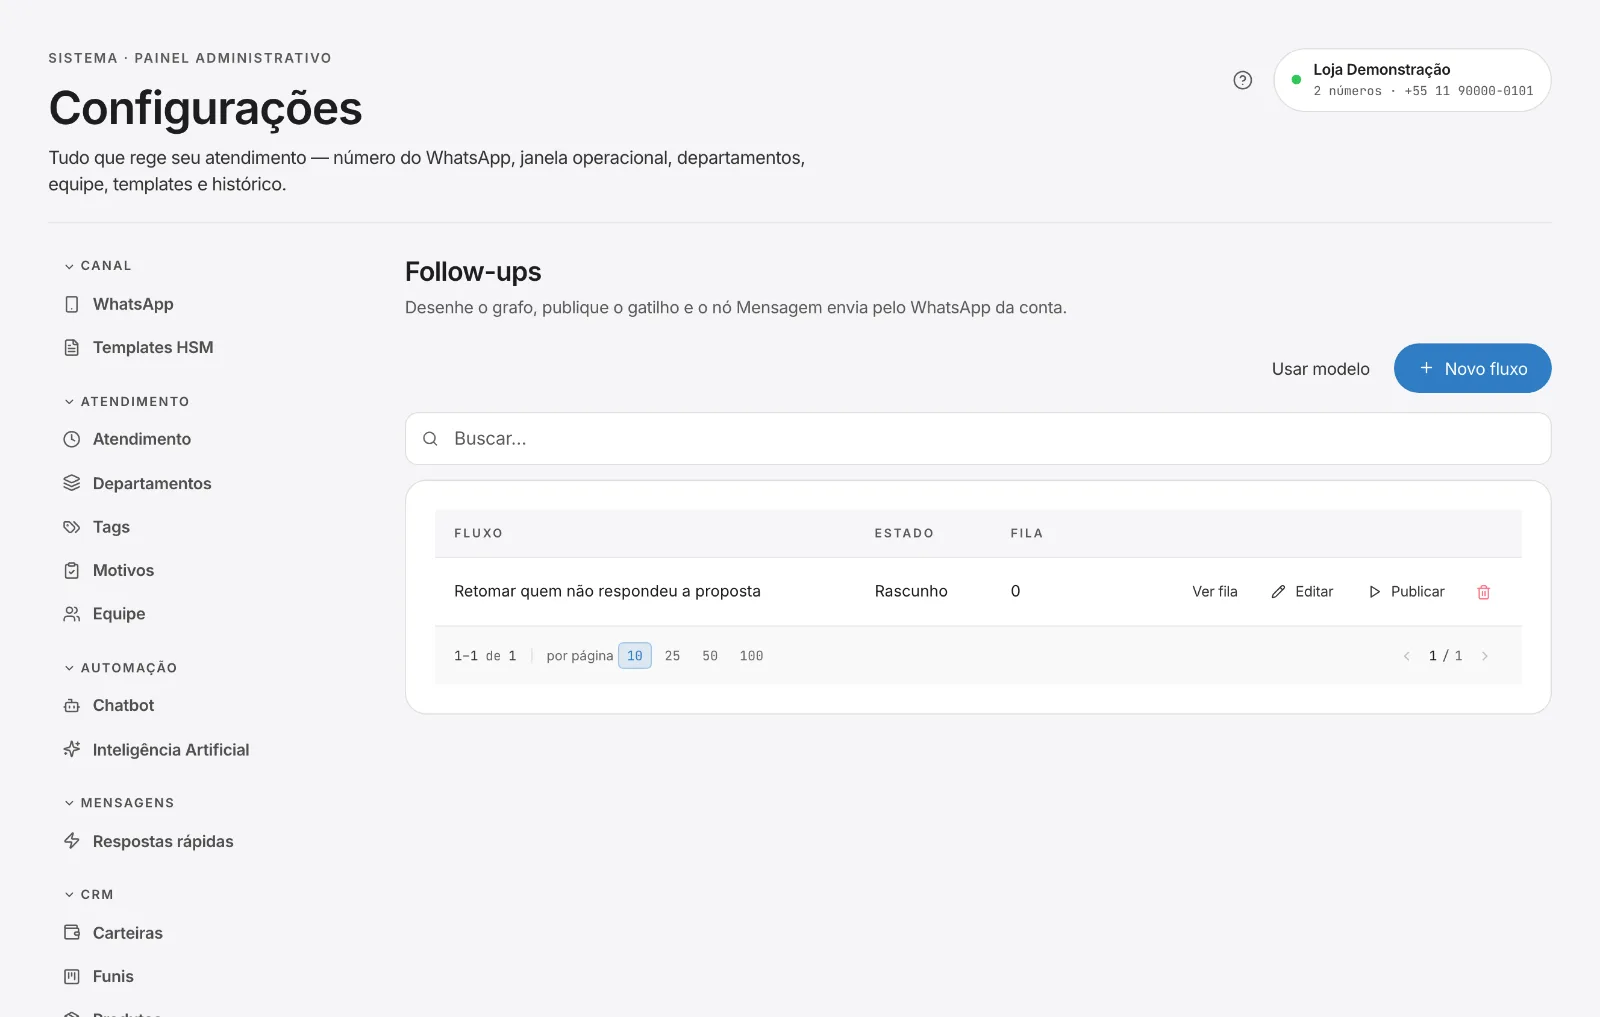The width and height of the screenshot is (1600, 1017).
Task: Go to next page arrow
Action: pos(1485,656)
